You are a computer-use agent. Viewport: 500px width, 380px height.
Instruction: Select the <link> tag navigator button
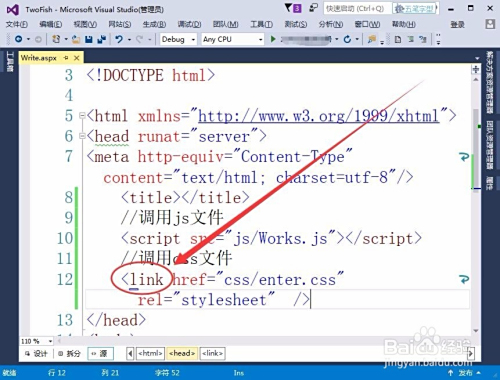212,353
